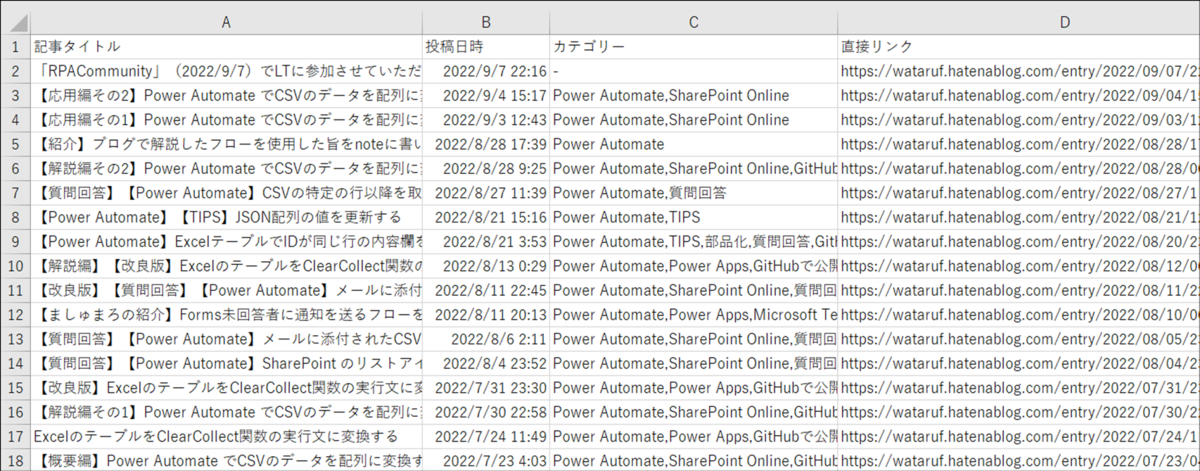Click the date 2022/8/4 23:52

[x=485, y=363]
